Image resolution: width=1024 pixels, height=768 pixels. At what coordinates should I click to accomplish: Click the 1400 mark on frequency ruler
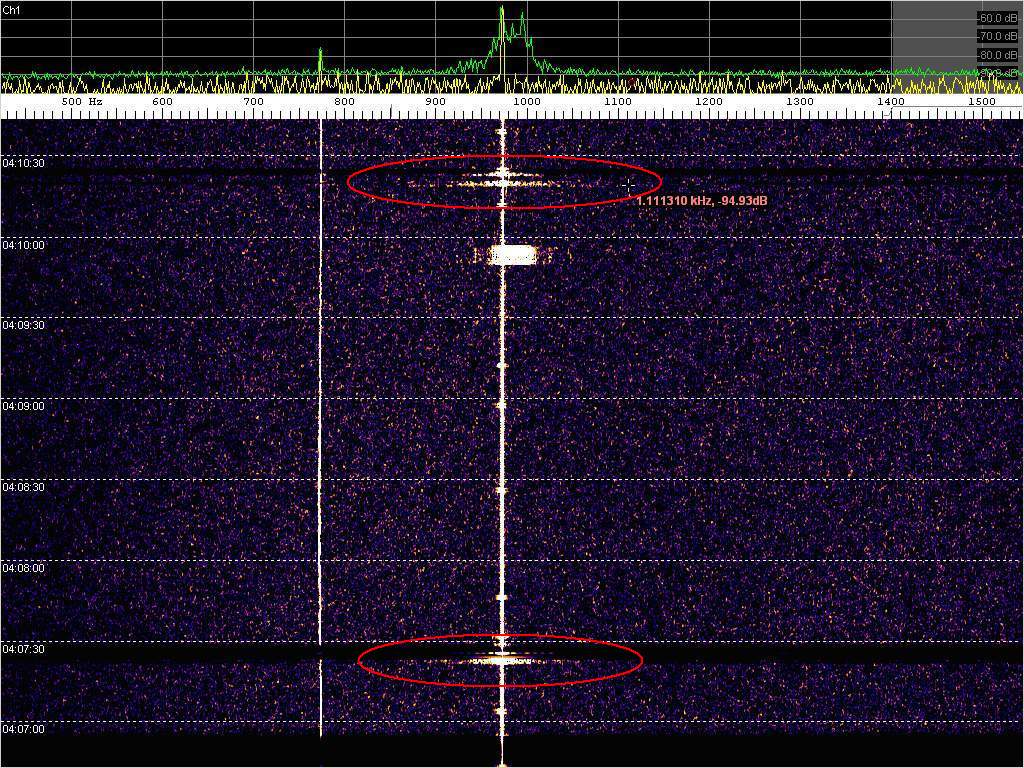pyautogui.click(x=890, y=102)
